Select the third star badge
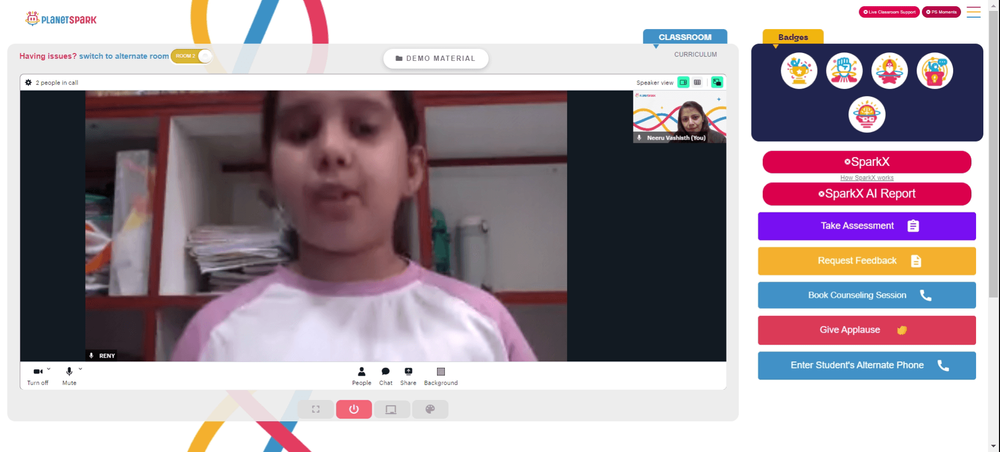This screenshot has width=1000, height=452. point(890,71)
